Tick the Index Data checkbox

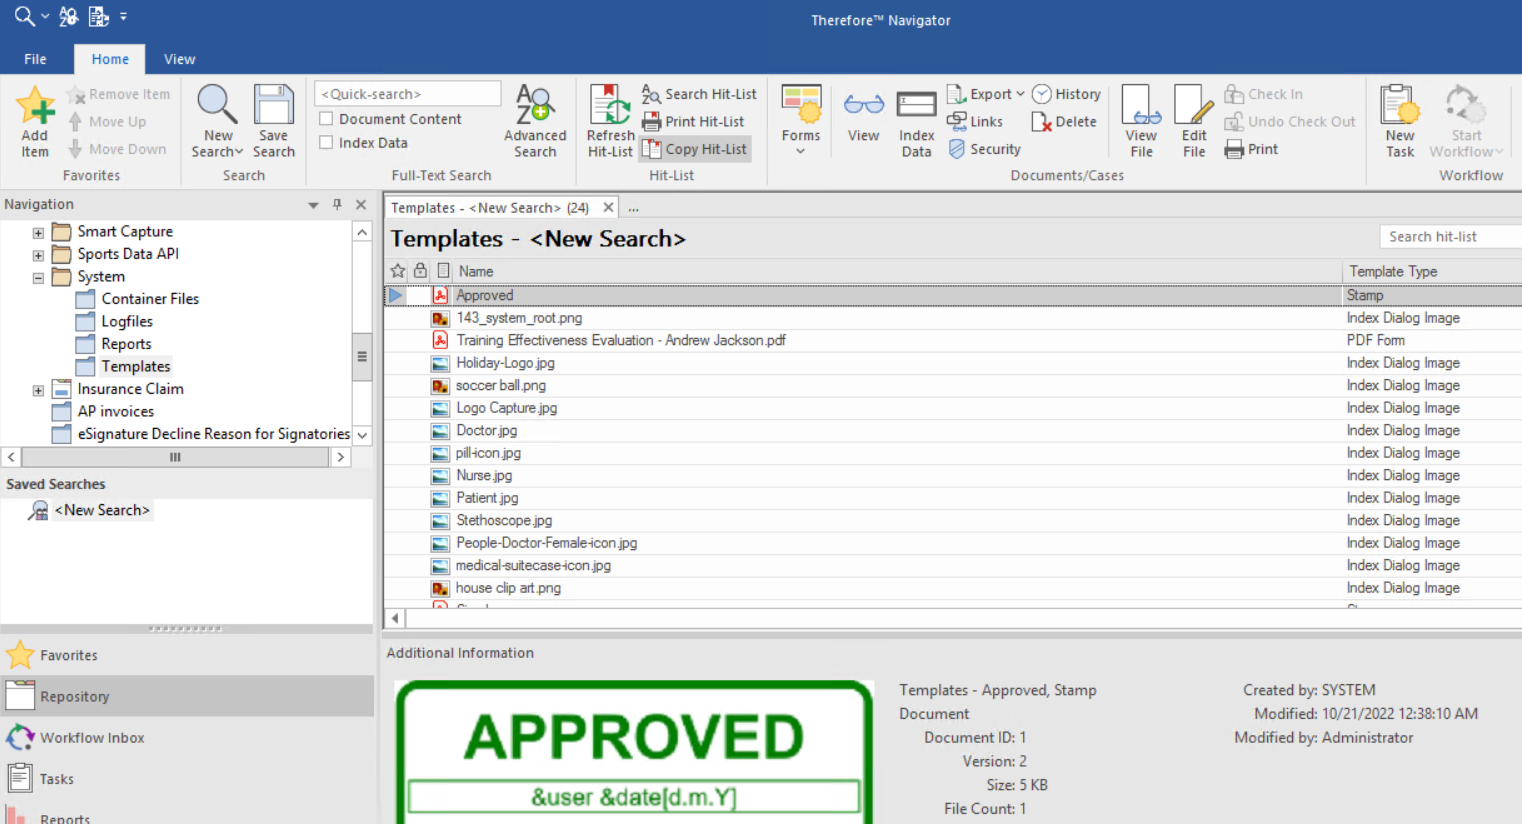[326, 143]
